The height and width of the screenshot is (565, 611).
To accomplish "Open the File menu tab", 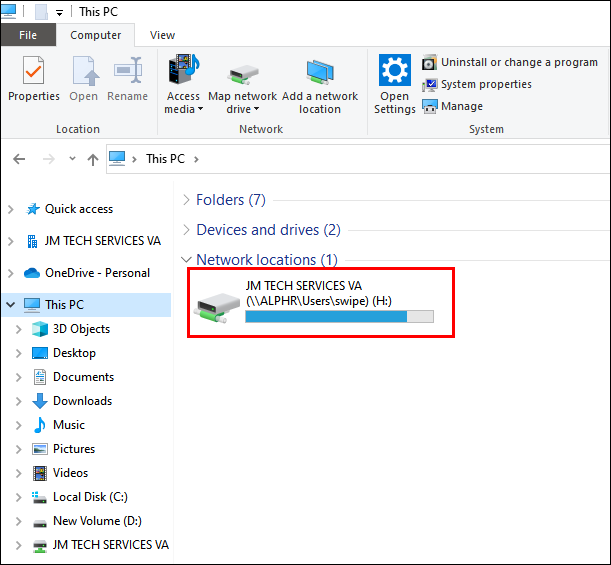I will coord(28,35).
